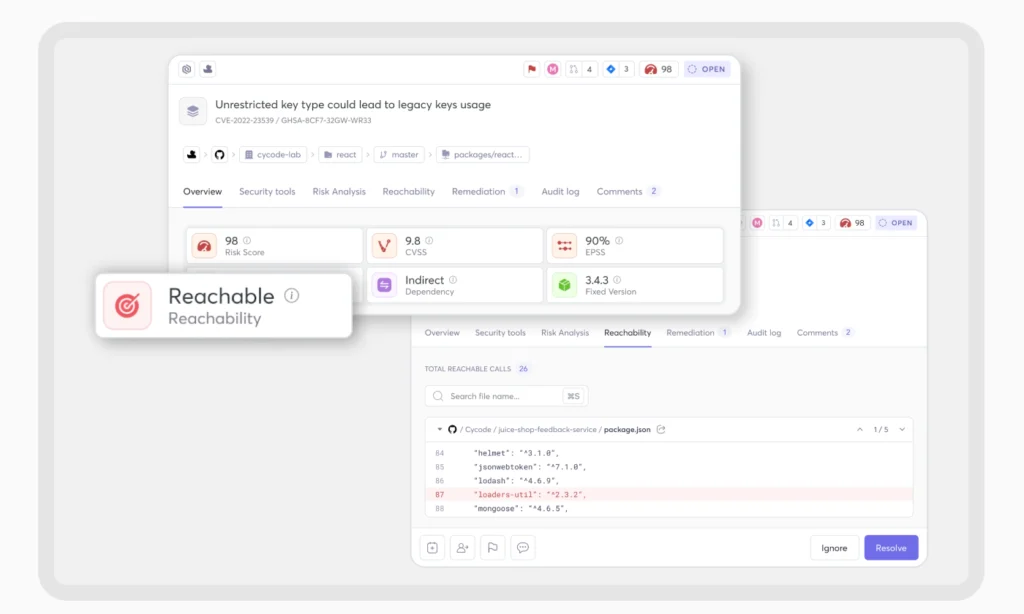This screenshot has width=1024, height=614.
Task: Click info icon next to Reachable label
Action: pyautogui.click(x=292, y=295)
